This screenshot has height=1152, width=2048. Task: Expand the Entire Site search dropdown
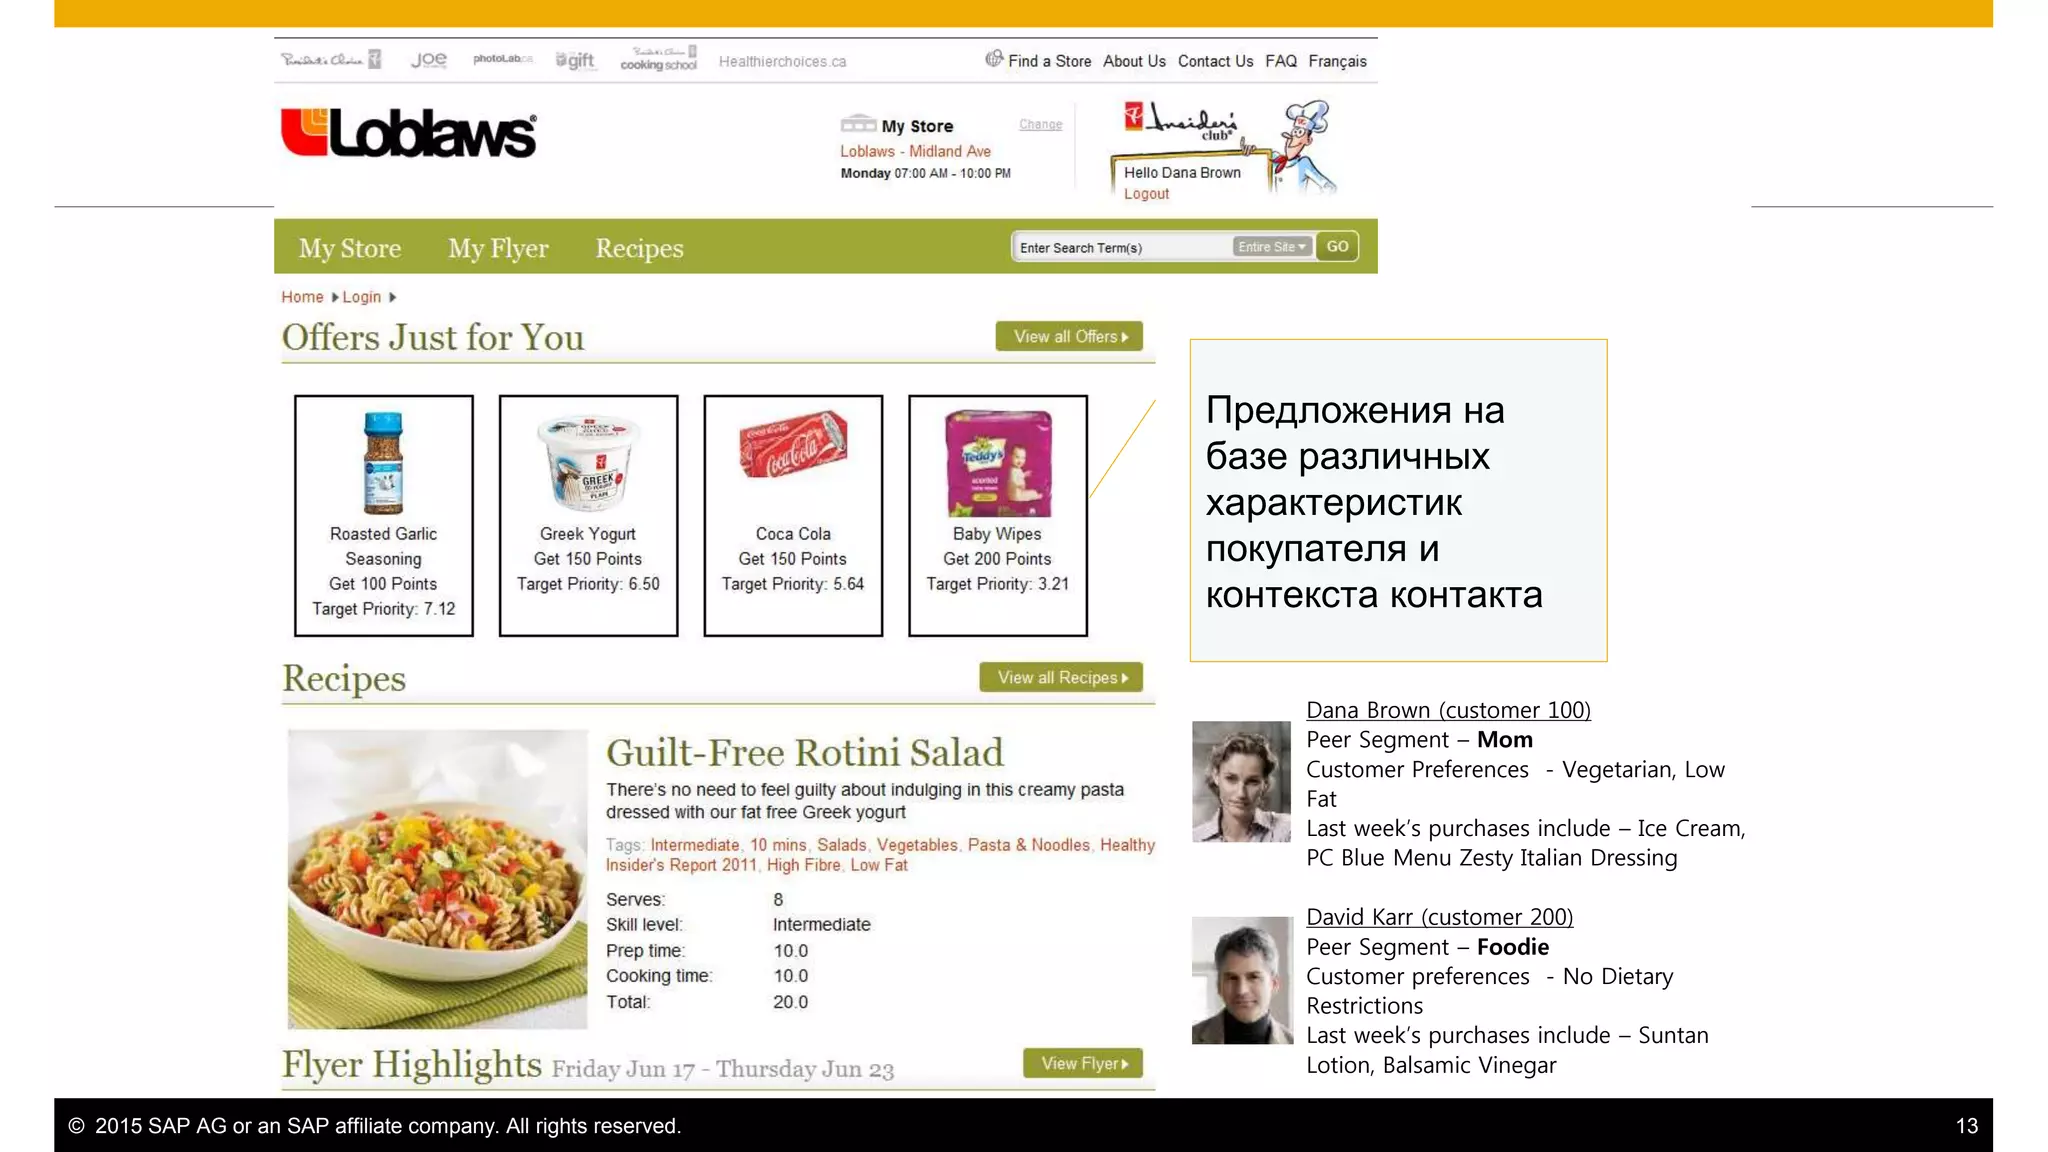1272,247
